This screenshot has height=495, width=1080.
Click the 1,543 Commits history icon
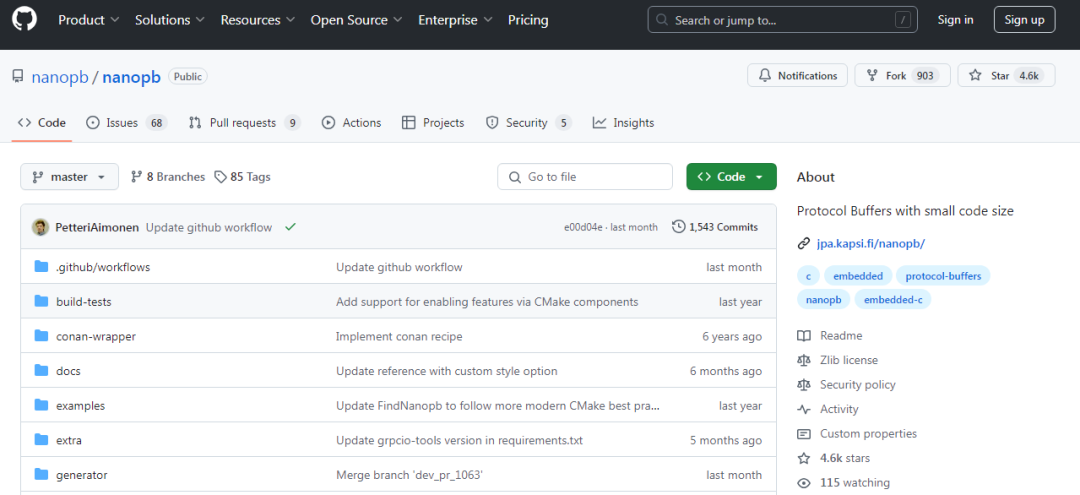(x=679, y=227)
